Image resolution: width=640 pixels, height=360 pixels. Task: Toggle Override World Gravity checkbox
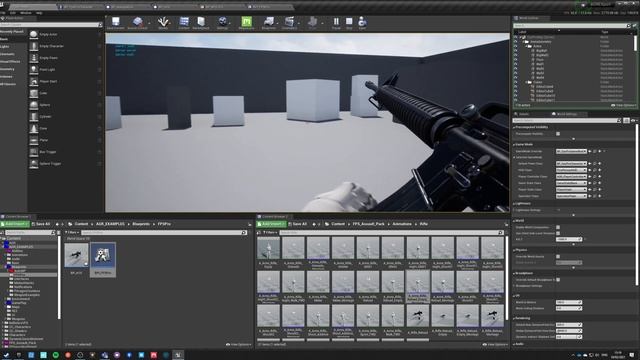pyautogui.click(x=558, y=257)
